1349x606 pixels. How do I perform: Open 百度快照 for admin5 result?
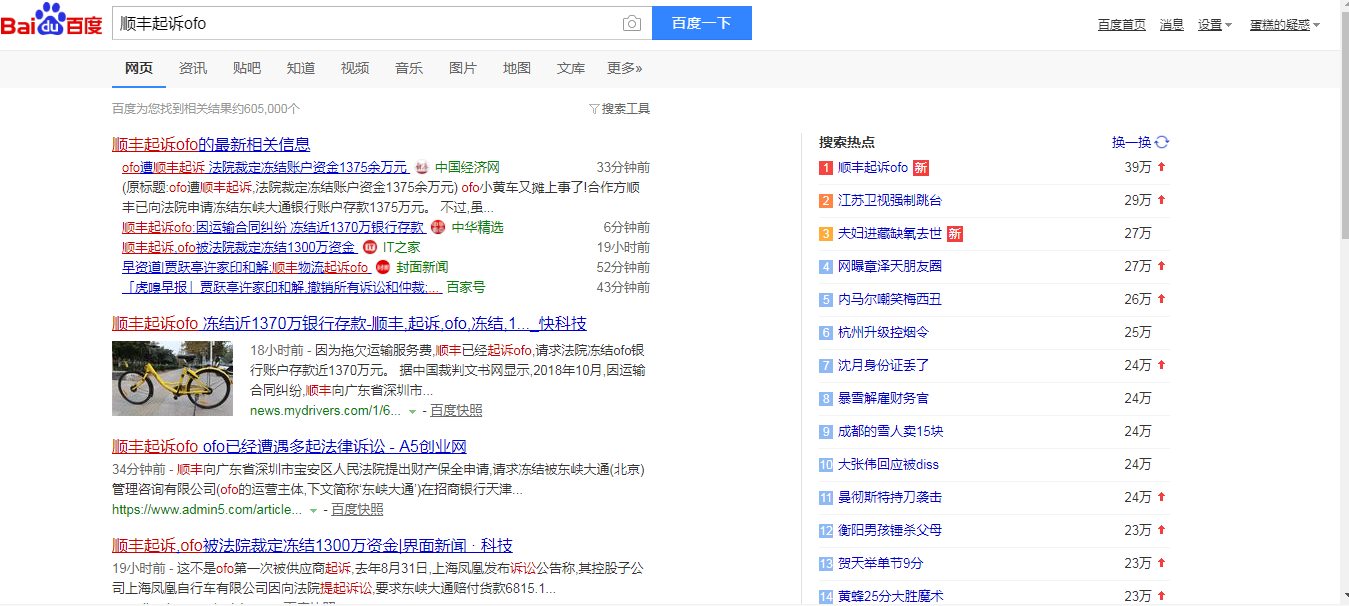[x=357, y=510]
